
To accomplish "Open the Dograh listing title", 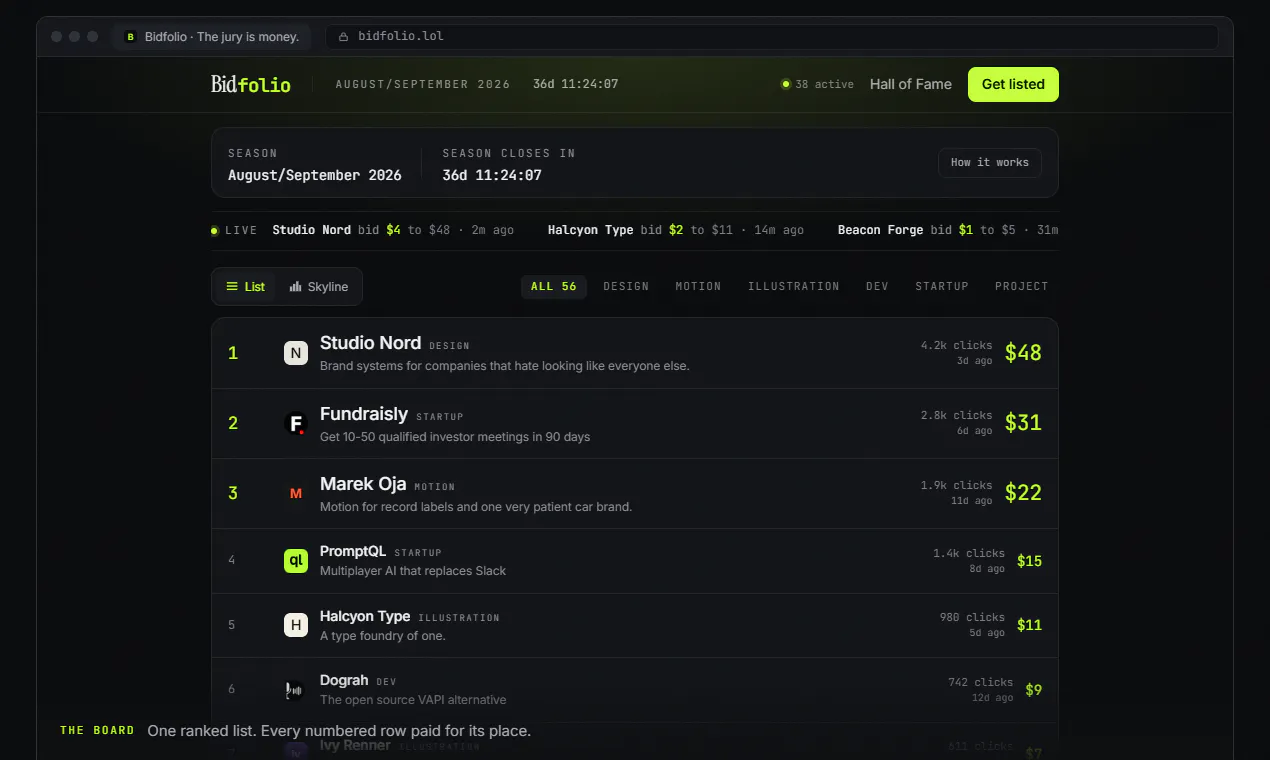I will 344,681.
